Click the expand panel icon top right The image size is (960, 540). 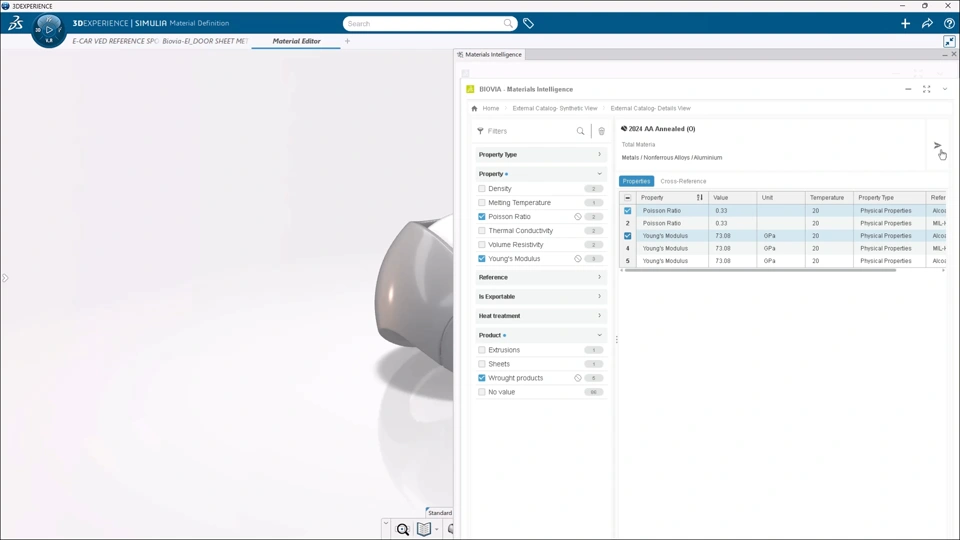(949, 41)
